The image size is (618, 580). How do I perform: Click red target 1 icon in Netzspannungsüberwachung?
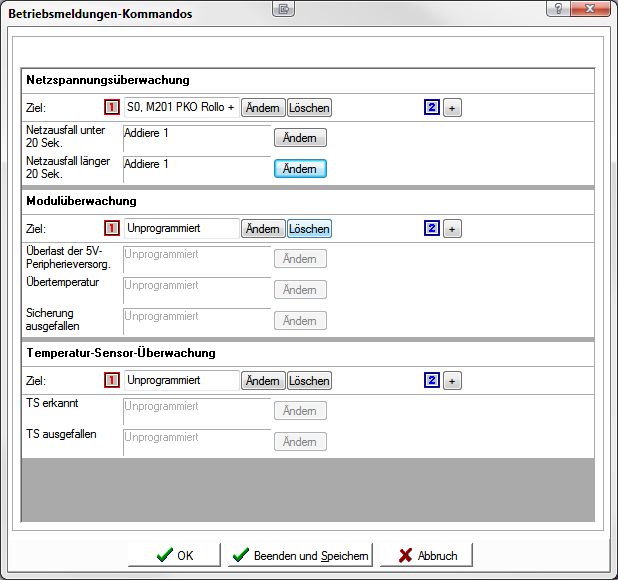(x=112, y=107)
